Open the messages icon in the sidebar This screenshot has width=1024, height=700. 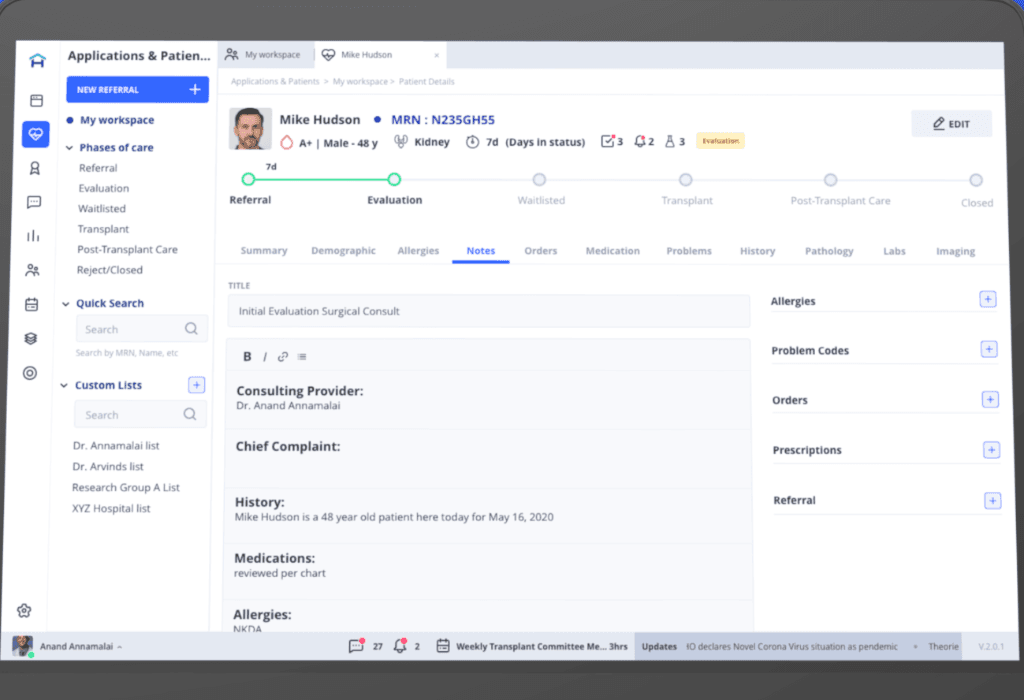pyautogui.click(x=35, y=203)
